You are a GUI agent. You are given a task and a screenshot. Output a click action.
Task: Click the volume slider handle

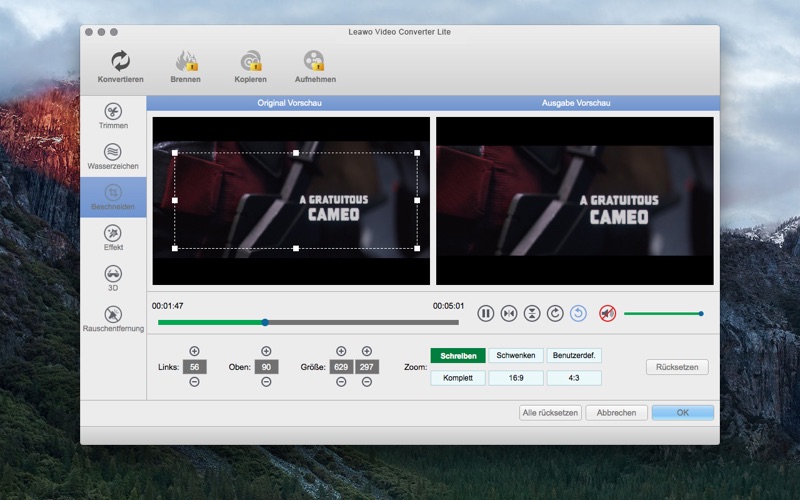coord(701,314)
